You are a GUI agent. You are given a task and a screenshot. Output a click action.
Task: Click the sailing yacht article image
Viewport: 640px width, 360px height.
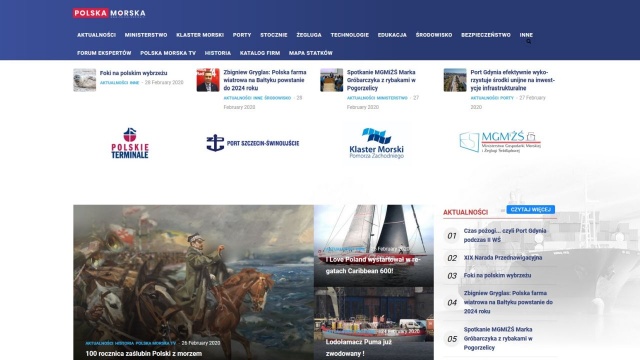click(374, 245)
